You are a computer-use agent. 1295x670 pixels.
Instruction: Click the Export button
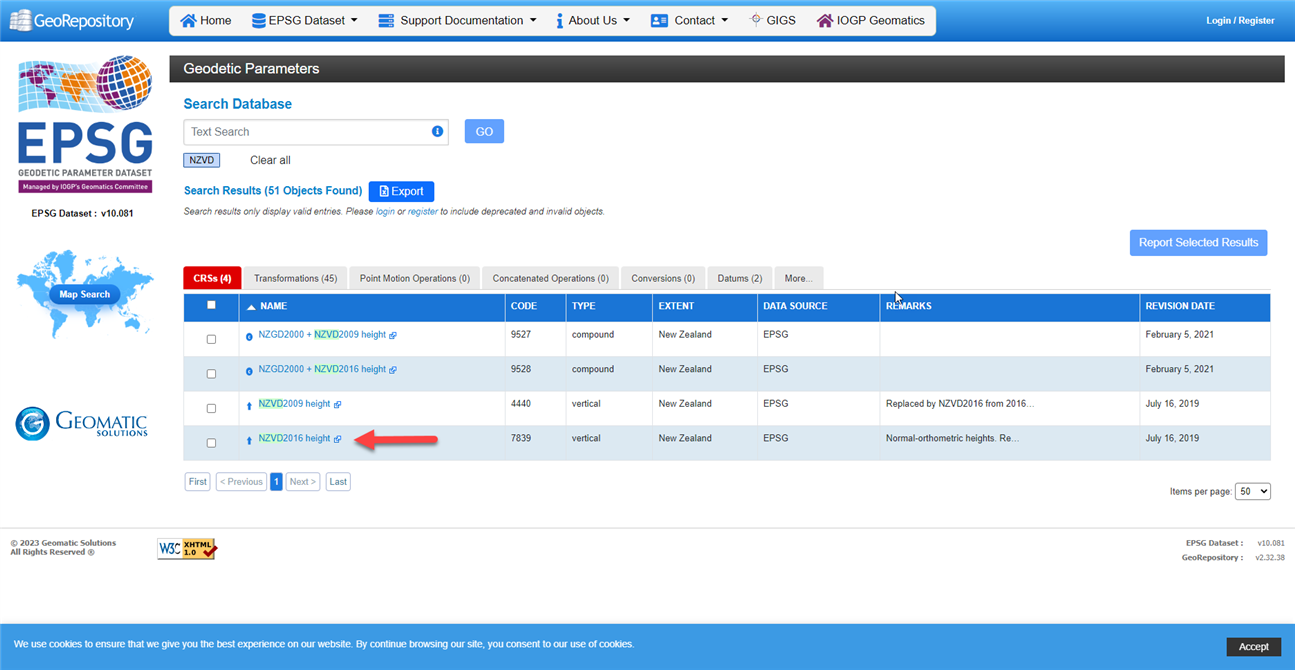(401, 191)
